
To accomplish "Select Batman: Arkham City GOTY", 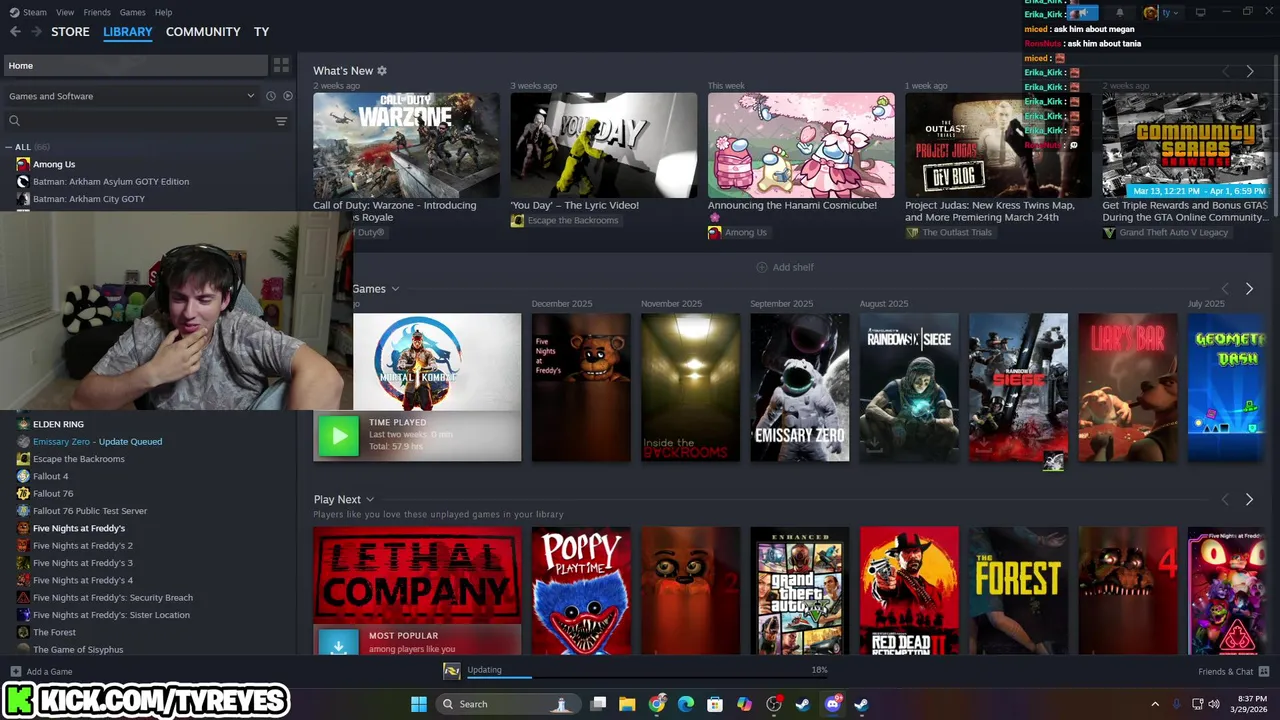I will pyautogui.click(x=89, y=199).
